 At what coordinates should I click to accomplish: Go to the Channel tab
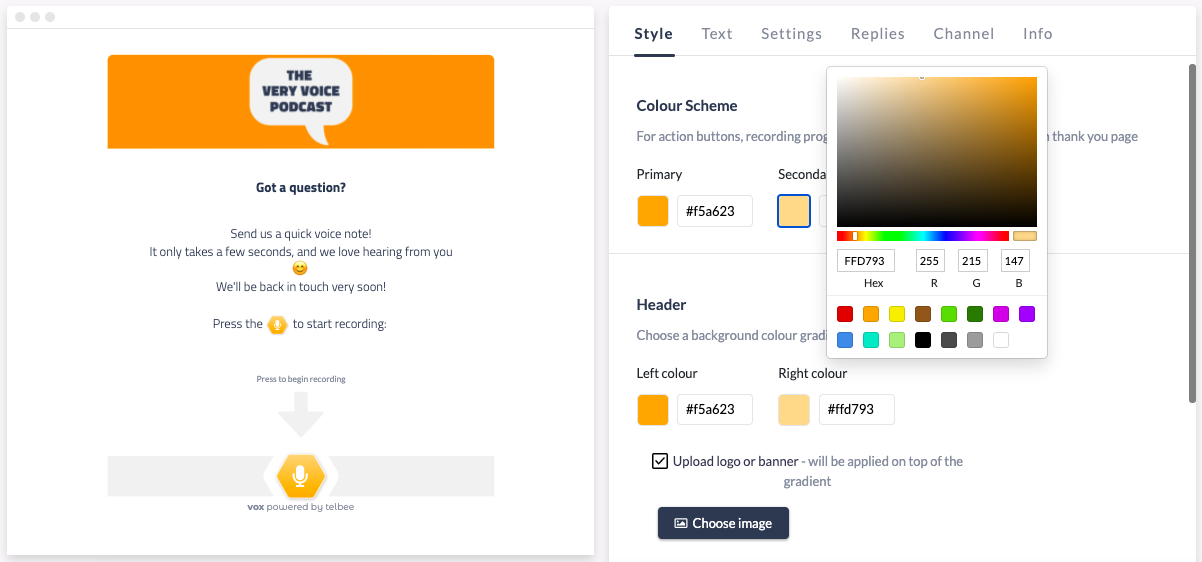(x=964, y=34)
